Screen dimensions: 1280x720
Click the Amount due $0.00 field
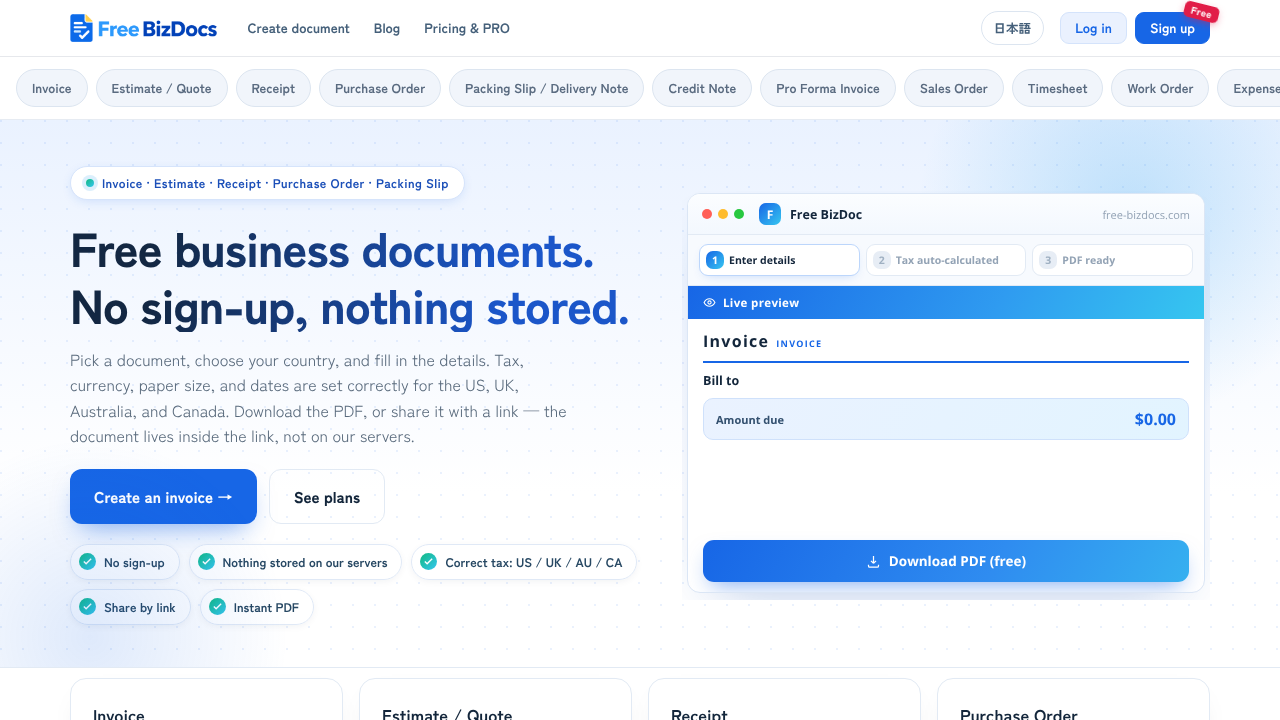[x=946, y=419]
